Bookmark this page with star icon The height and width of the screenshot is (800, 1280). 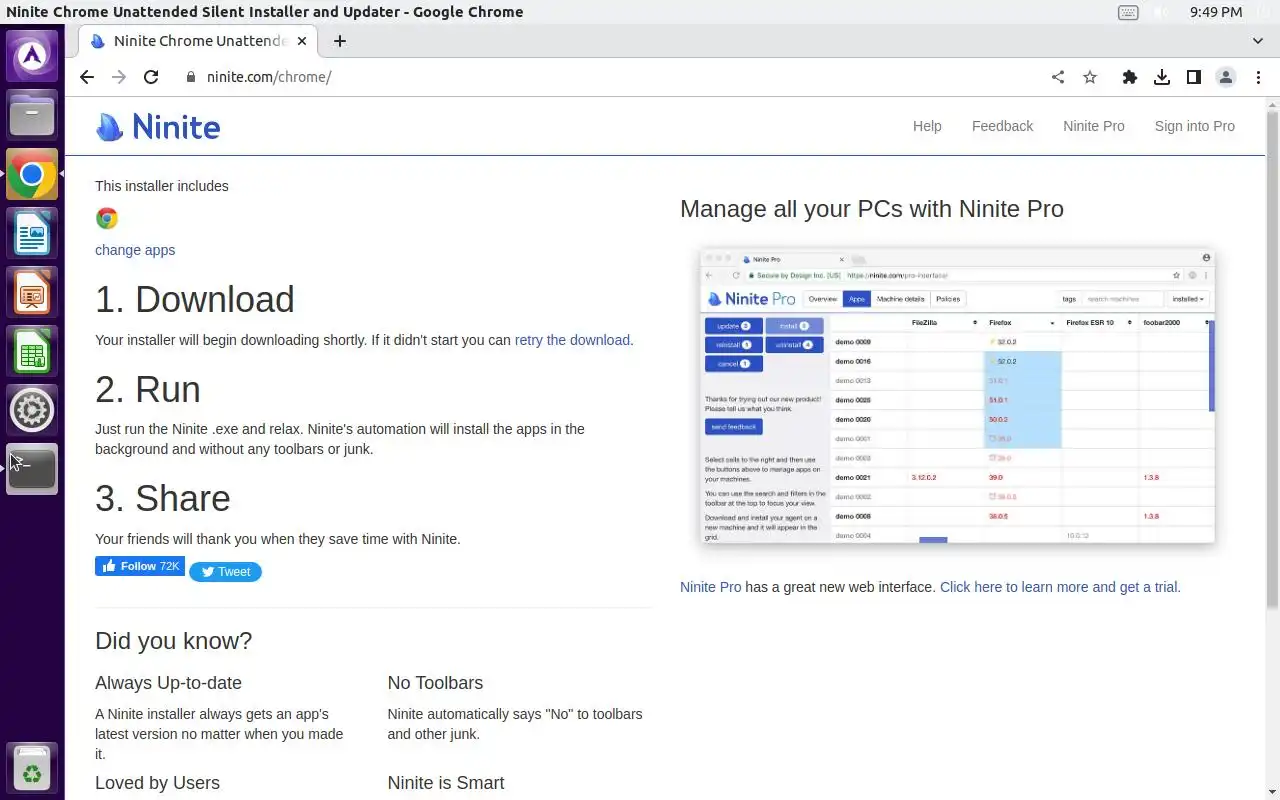[1090, 77]
